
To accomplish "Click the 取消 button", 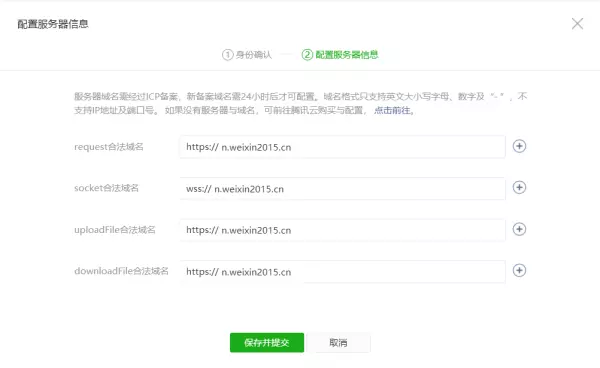I will (338, 343).
